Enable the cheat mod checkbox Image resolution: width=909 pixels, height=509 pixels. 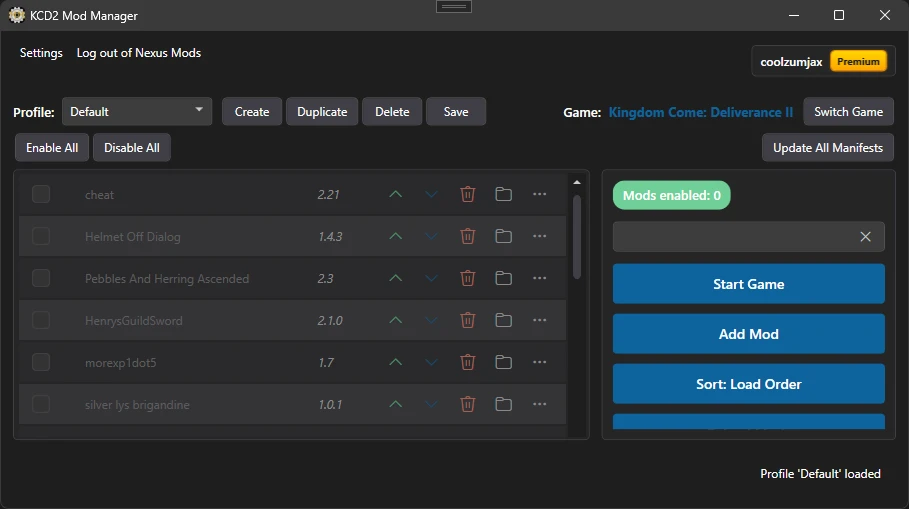[x=41, y=194]
